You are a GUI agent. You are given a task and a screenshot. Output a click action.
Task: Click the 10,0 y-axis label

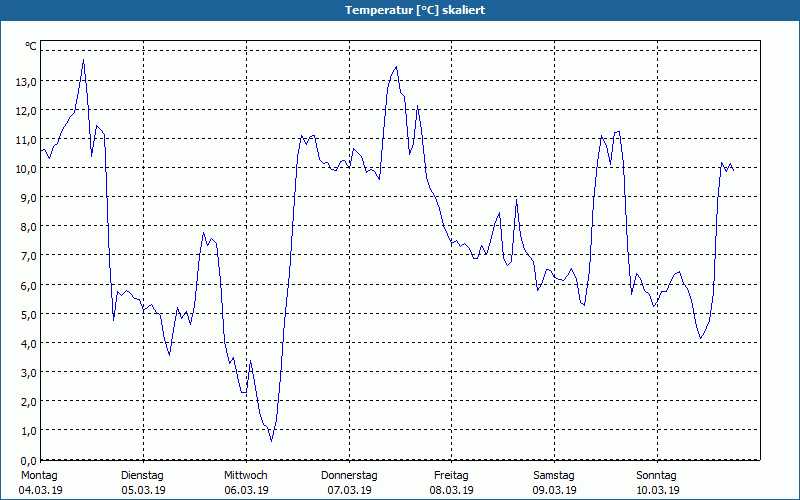click(x=26, y=169)
